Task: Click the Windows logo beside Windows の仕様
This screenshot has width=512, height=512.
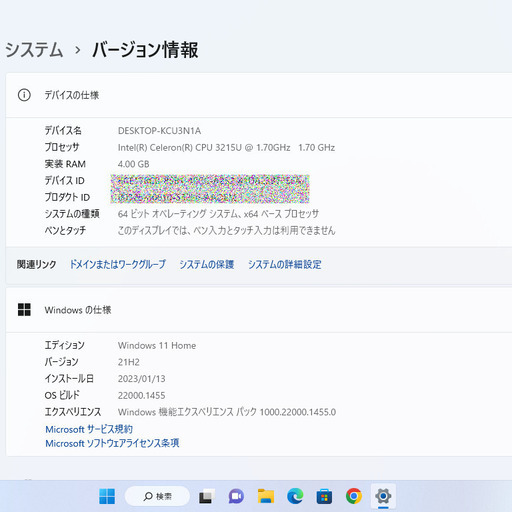Action: [x=24, y=310]
